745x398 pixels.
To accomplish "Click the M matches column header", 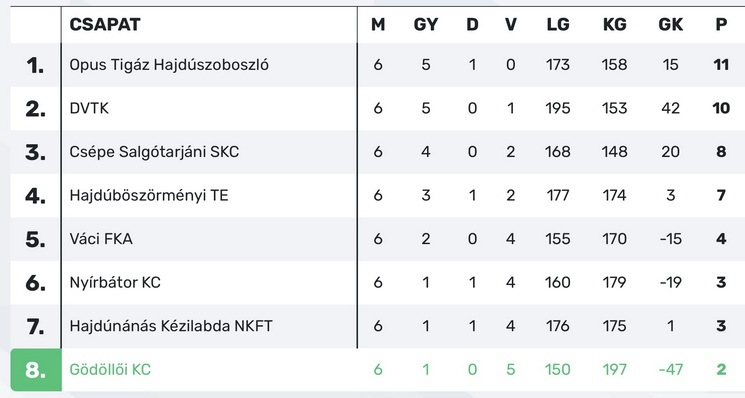I will pos(378,25).
